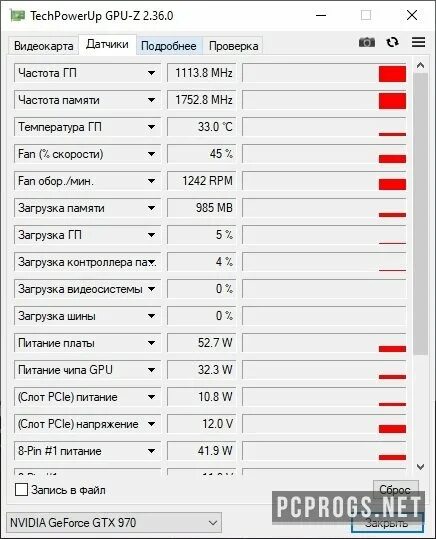
Task: Click the scroll up arrow of the sensor list
Action: click(420, 65)
